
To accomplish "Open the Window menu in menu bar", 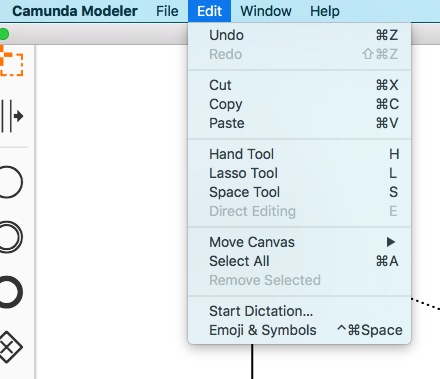I will pos(266,11).
